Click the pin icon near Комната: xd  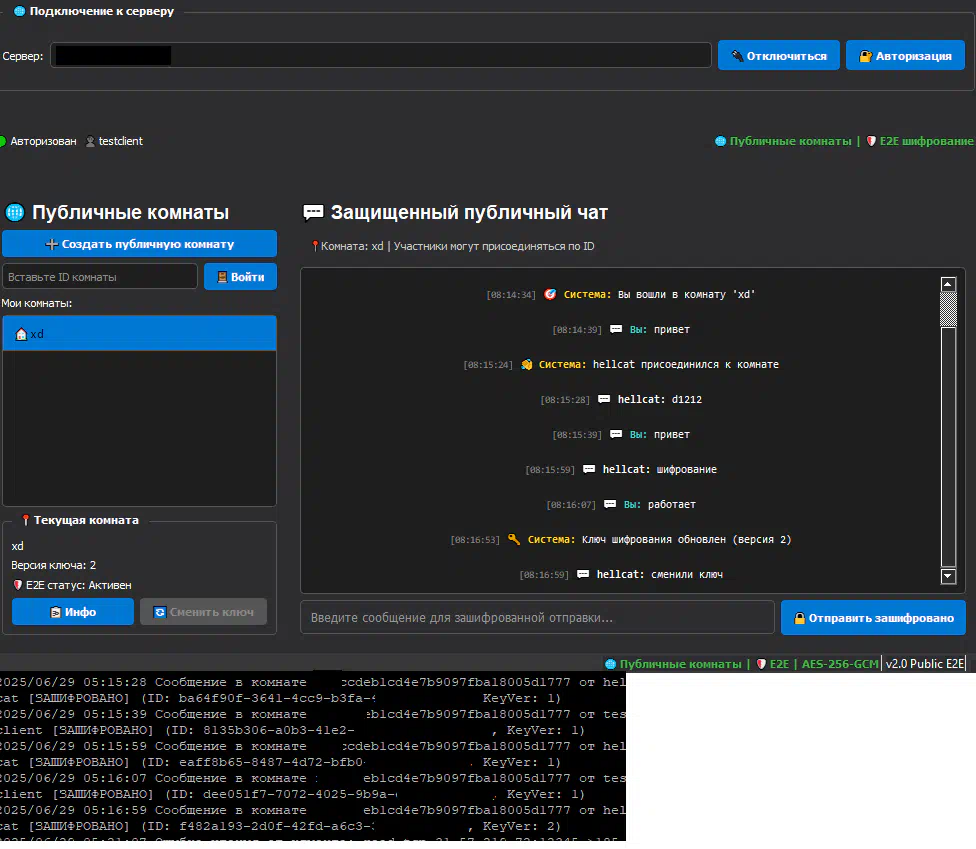click(315, 246)
